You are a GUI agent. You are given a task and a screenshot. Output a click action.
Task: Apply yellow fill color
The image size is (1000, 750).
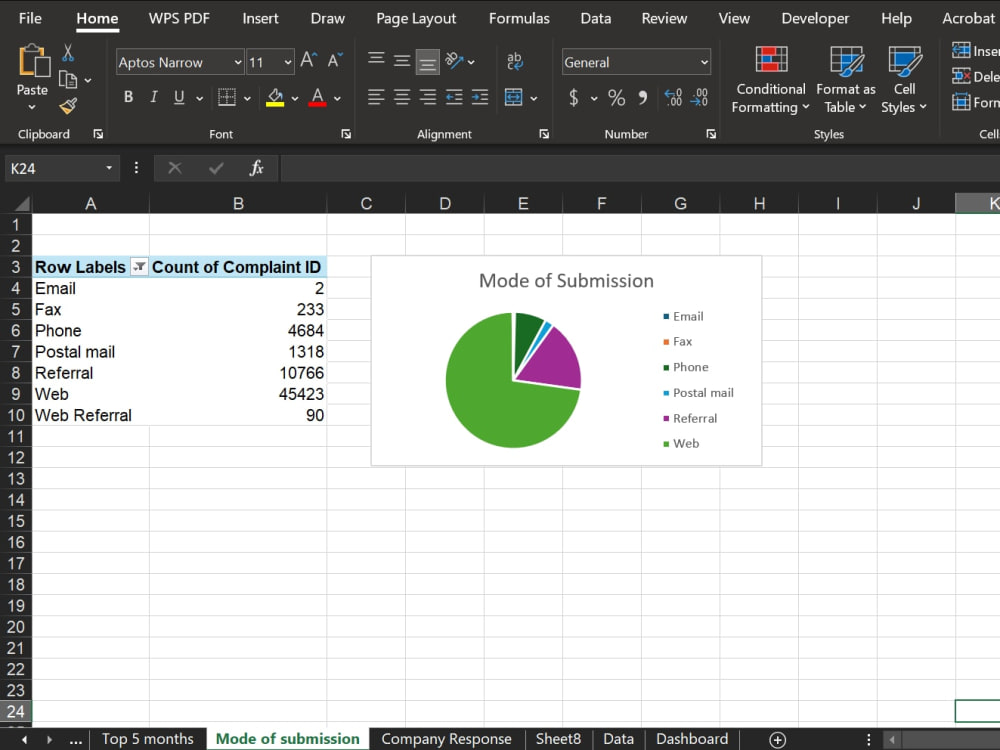click(275, 97)
